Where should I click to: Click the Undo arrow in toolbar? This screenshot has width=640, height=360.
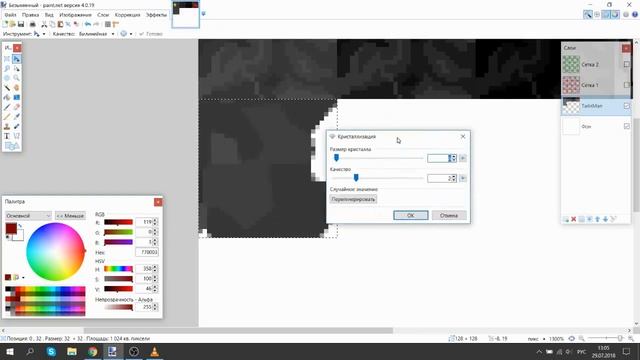(88, 24)
